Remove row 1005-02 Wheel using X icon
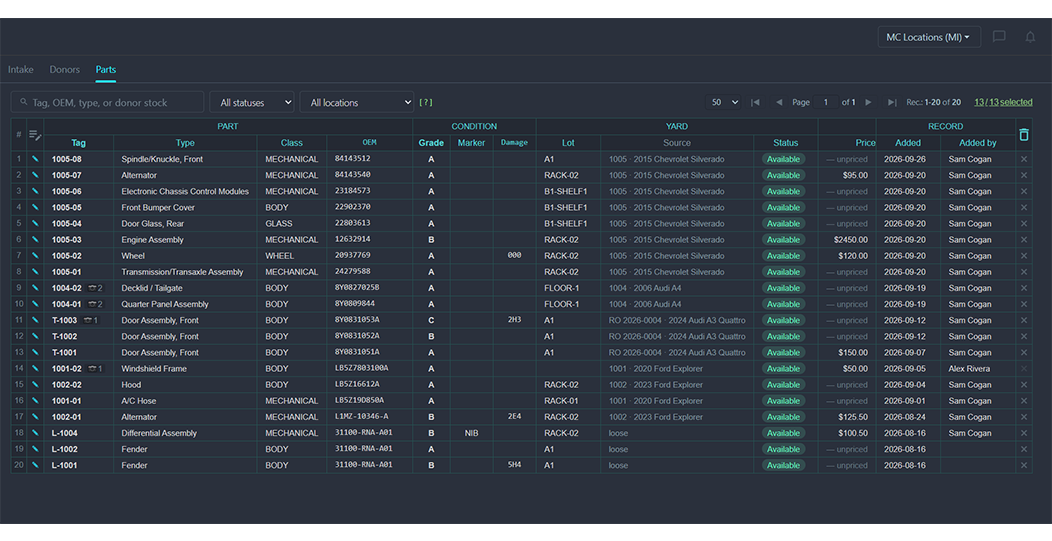Screen dimensions: 1052x541 1024,256
